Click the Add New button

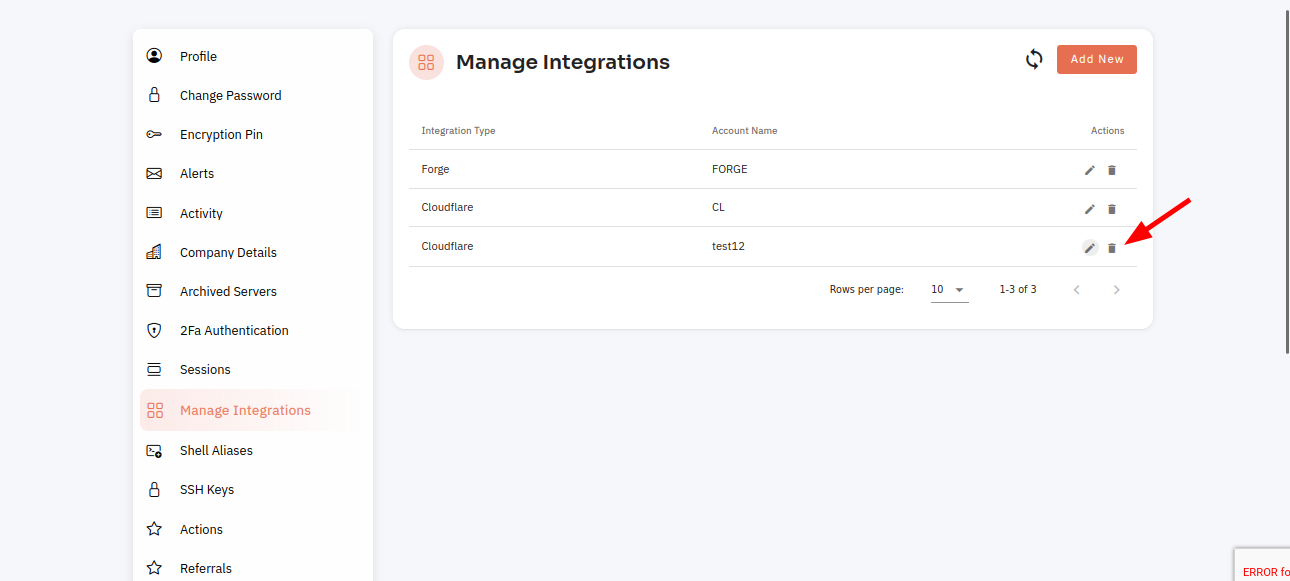point(1097,59)
